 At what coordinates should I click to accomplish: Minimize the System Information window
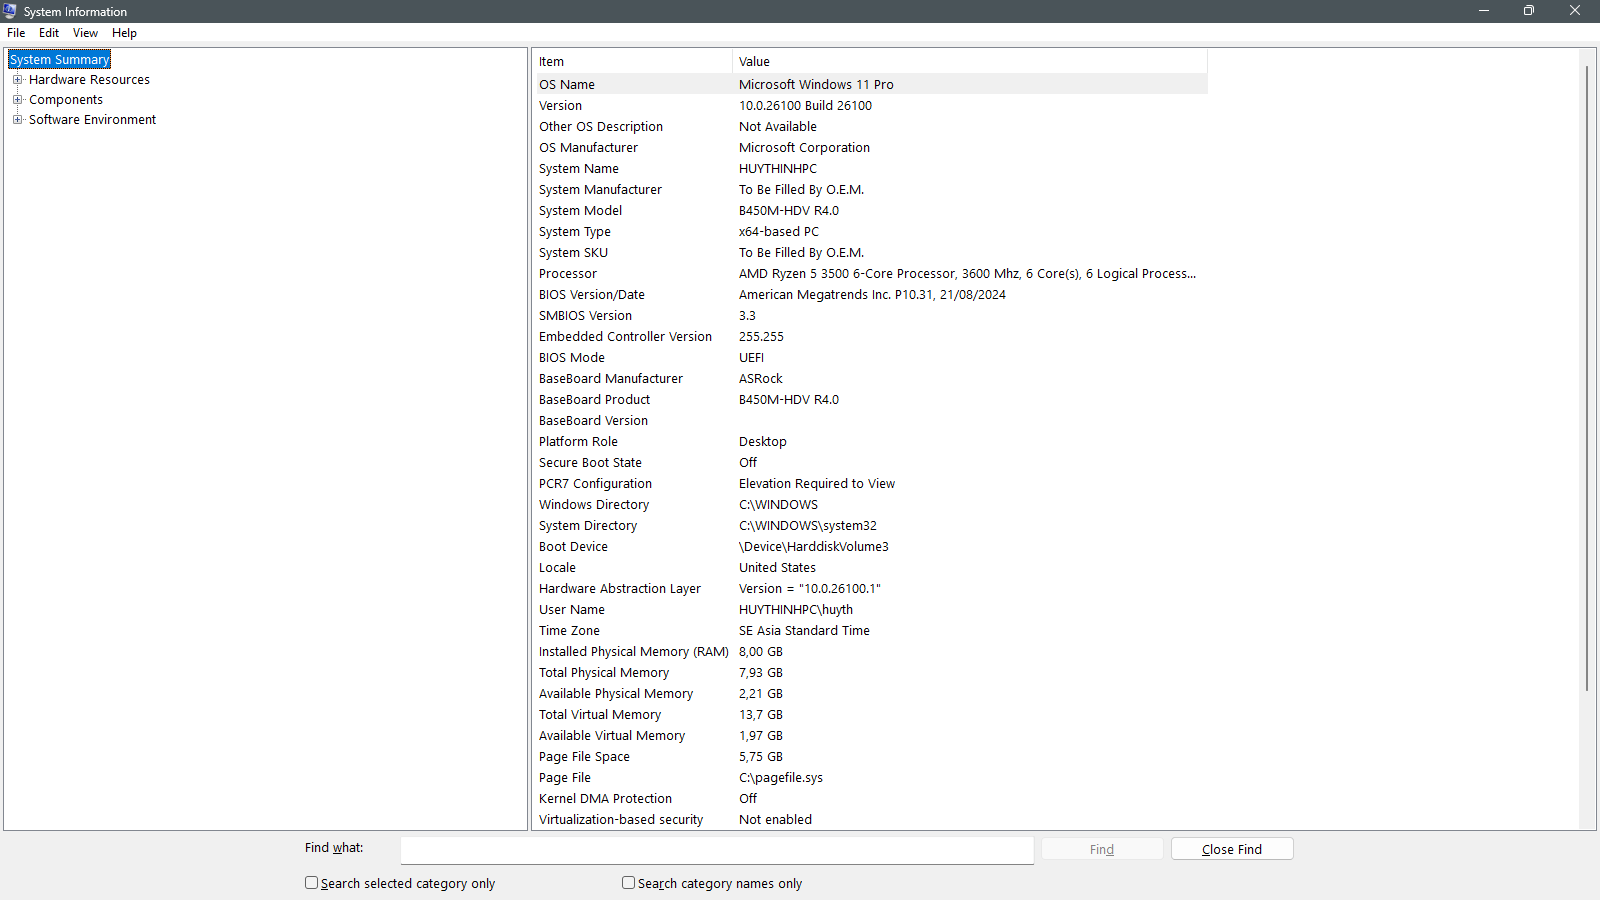click(x=1484, y=11)
